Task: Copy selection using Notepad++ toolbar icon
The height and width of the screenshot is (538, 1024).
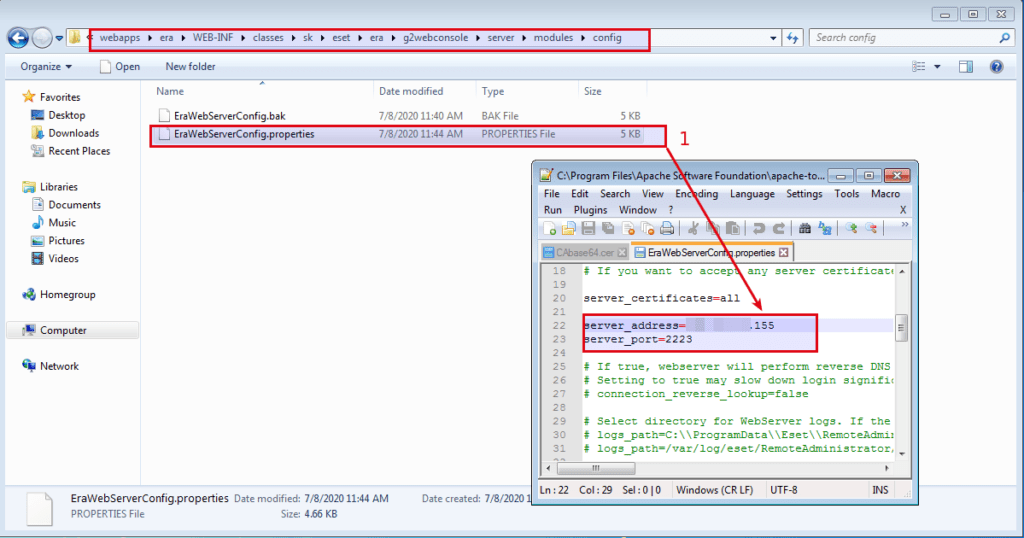Action: 713,229
